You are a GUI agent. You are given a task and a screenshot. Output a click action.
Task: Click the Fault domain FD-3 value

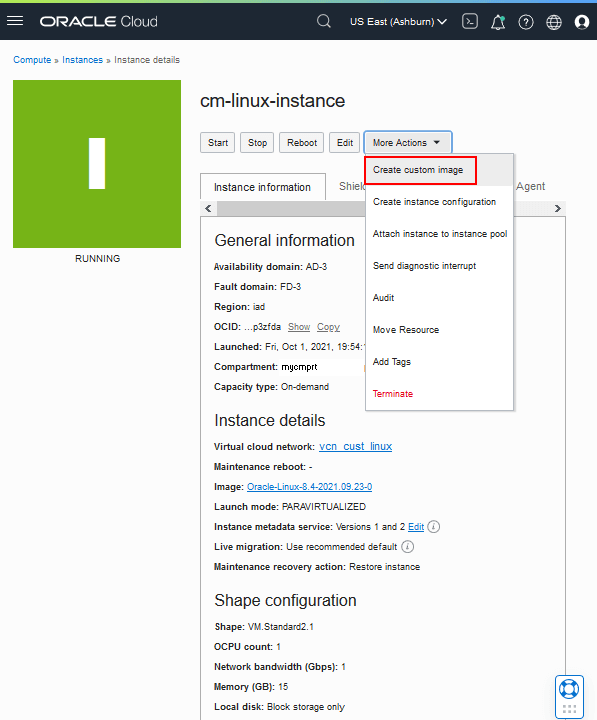pos(291,287)
